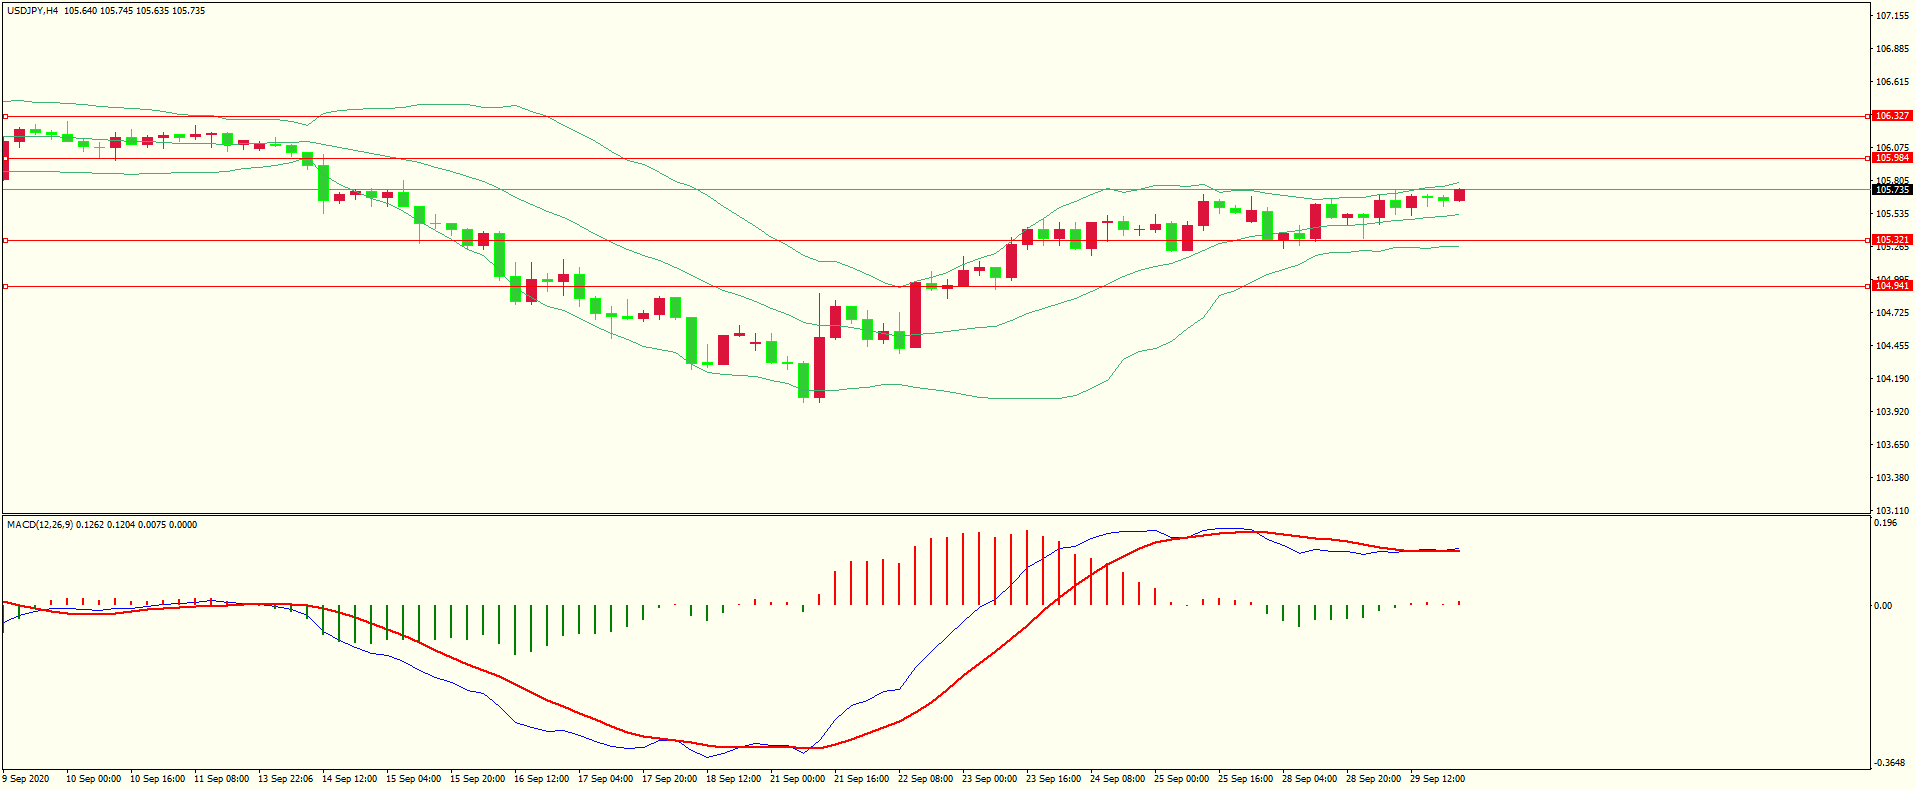Select the 105.984 red price label
The height and width of the screenshot is (790, 1916).
coord(1891,158)
